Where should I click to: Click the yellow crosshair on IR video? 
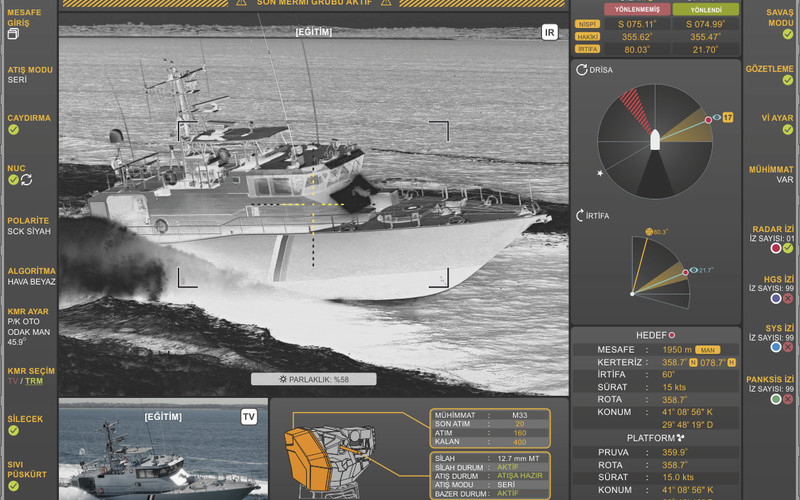pyautogui.click(x=313, y=204)
